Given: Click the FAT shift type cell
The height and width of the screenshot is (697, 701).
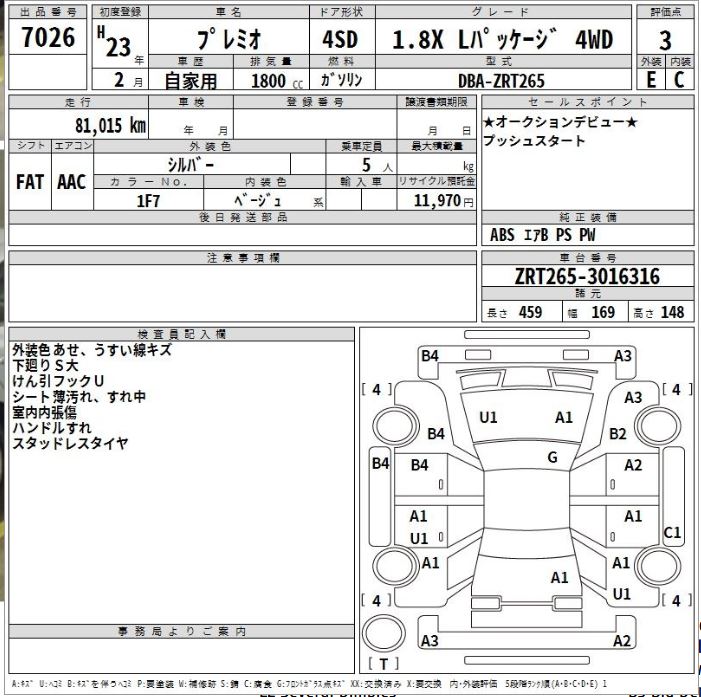Looking at the screenshot, I should pos(30,182).
